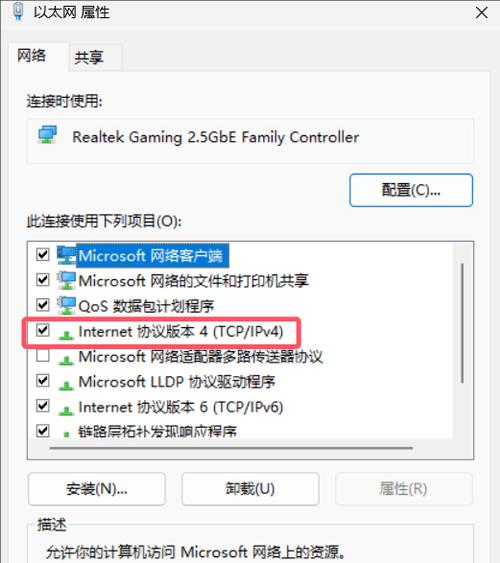500x563 pixels.
Task: Click the Realtek network adapter icon
Action: point(47,135)
